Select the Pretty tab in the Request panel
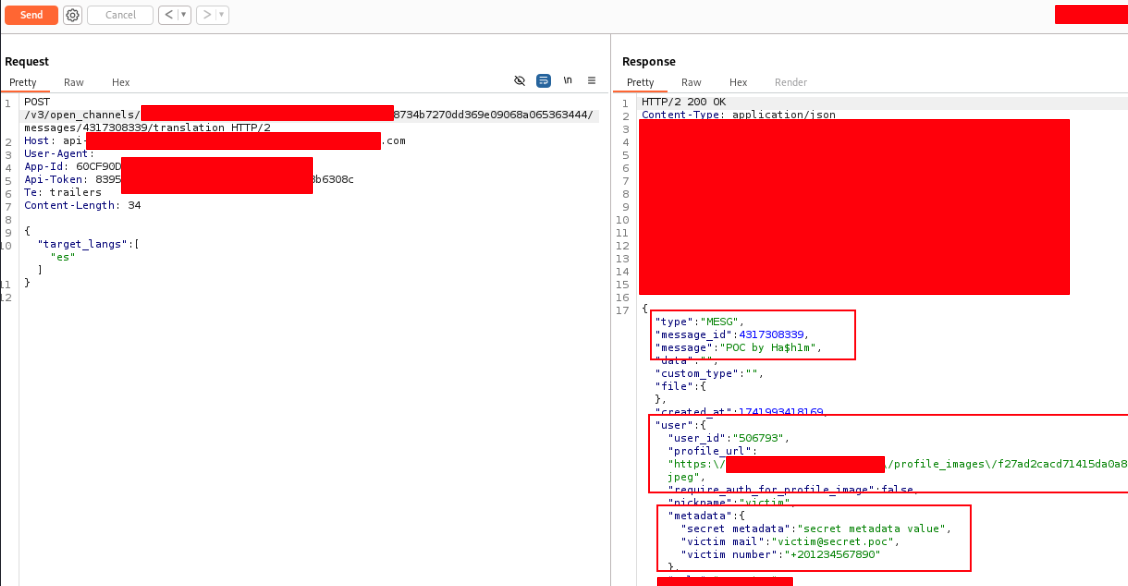Screen dimensions: 1128x586 click(23, 83)
